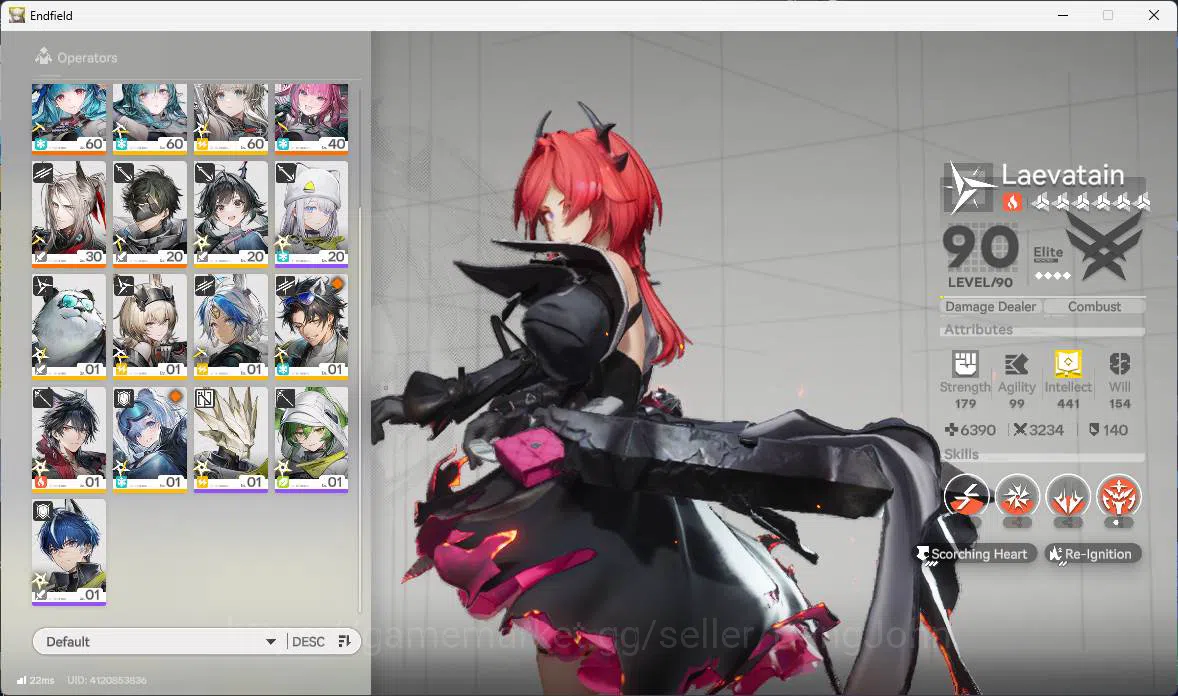Select the light-haired level 60 operator card
The image size is (1178, 696).
[x=231, y=119]
